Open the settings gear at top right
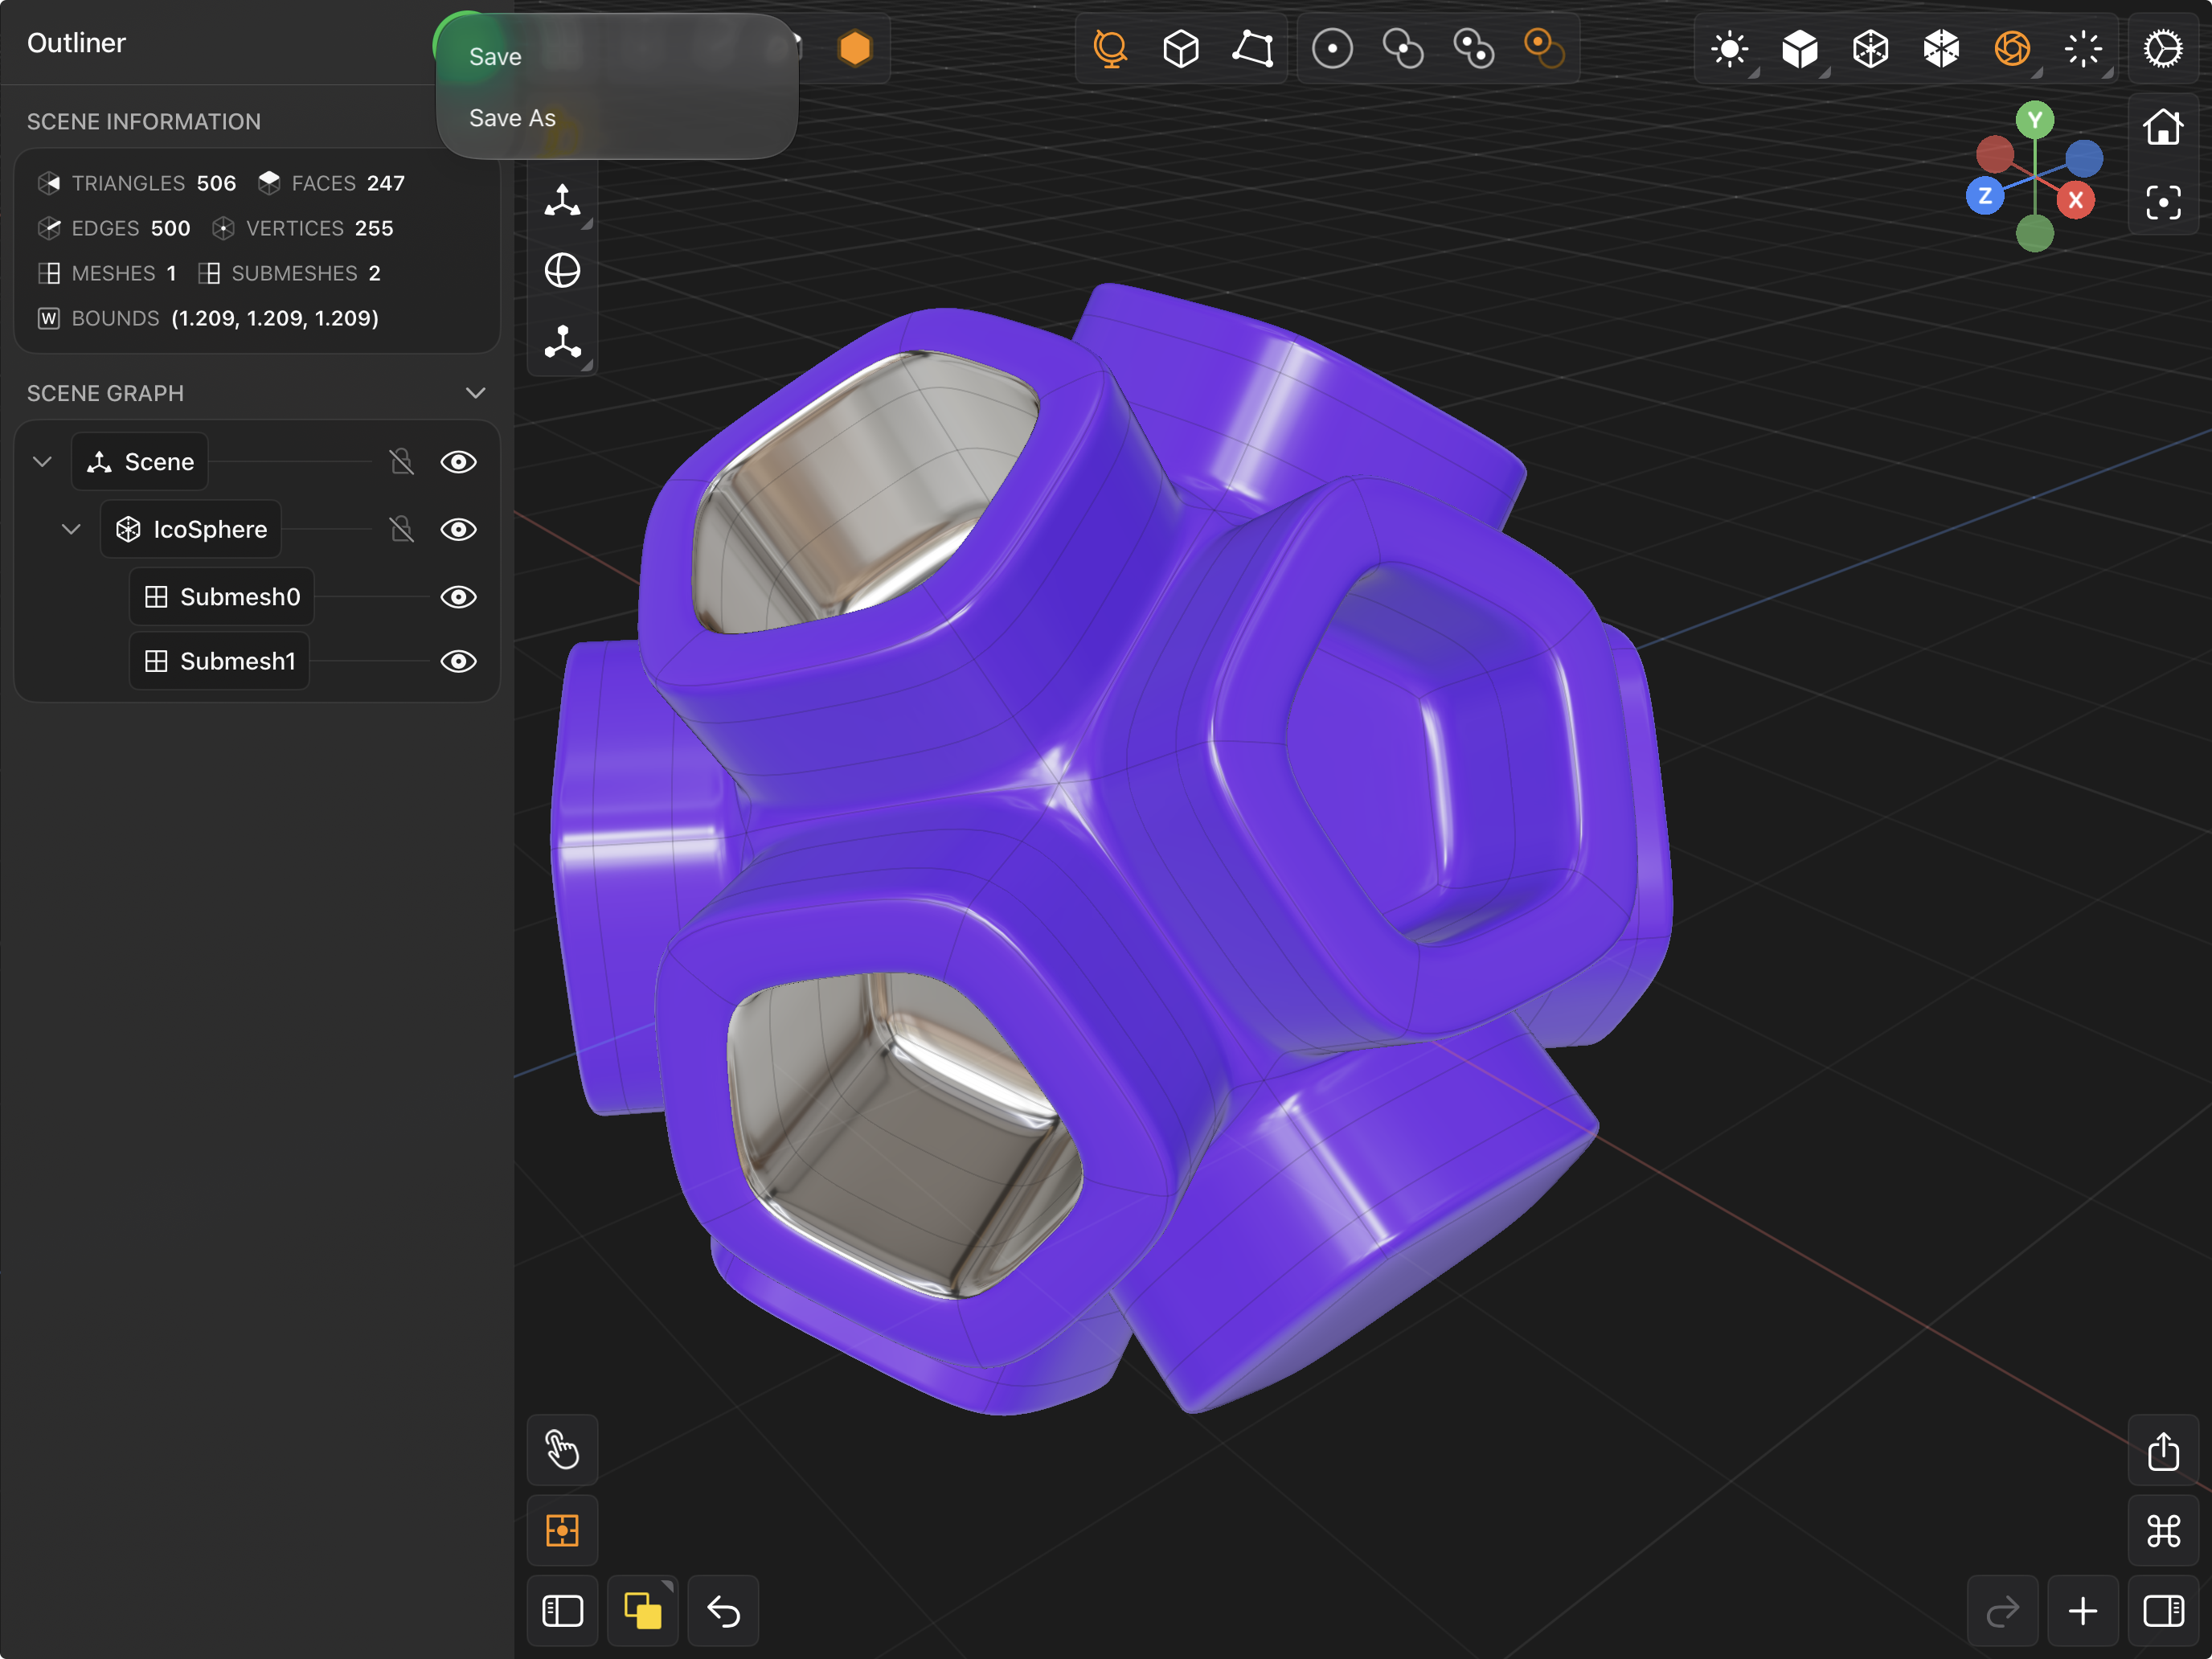 [2163, 48]
